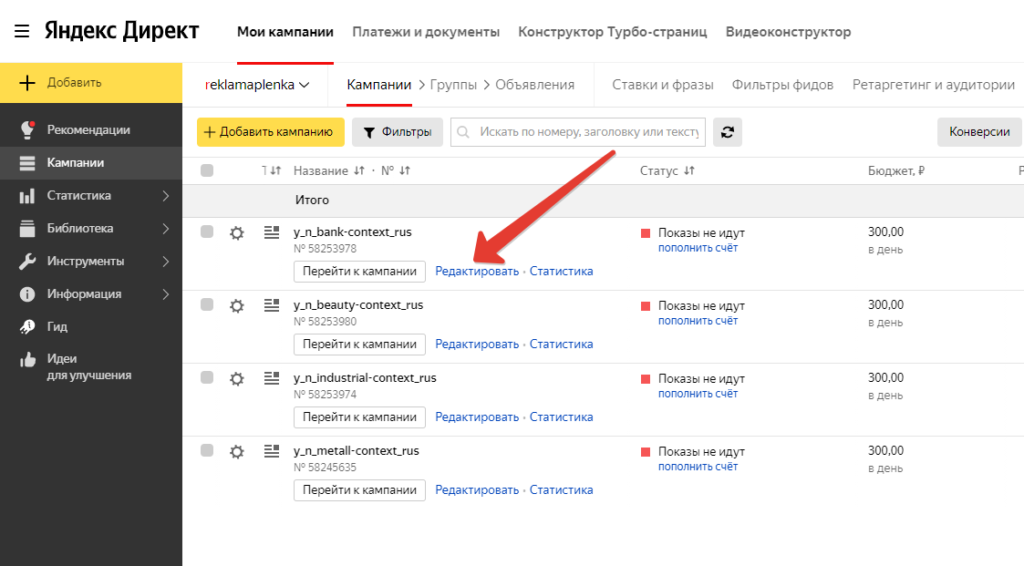Click the magnifier icon in search box
Image resolution: width=1024 pixels, height=566 pixels.
click(x=463, y=133)
